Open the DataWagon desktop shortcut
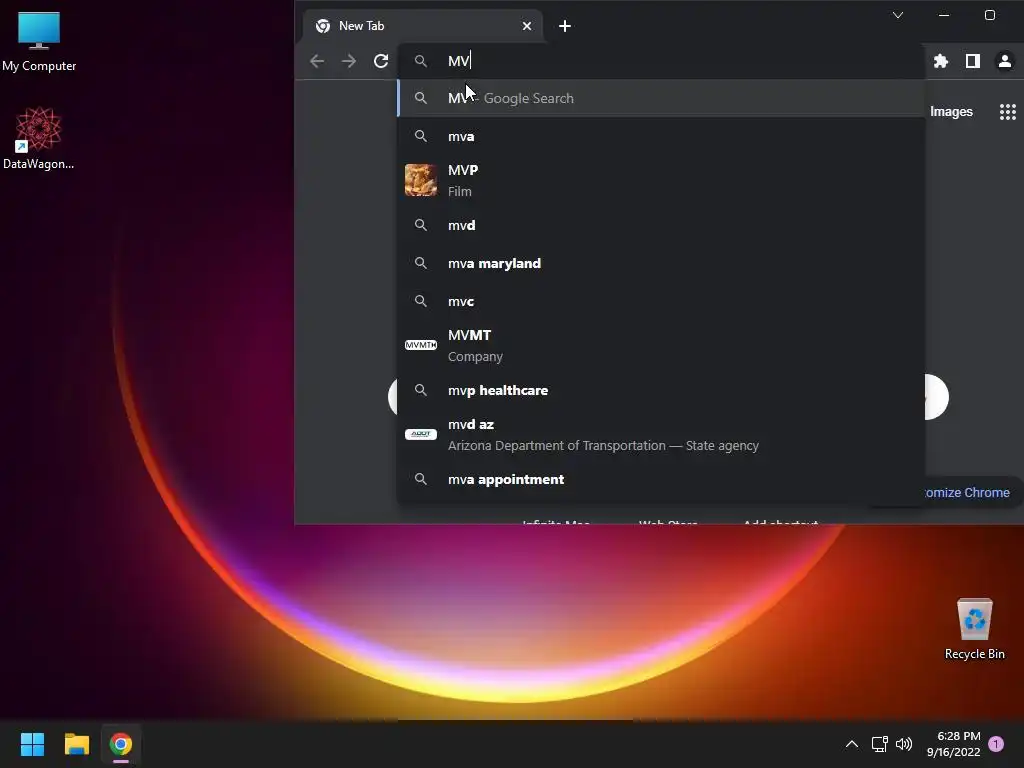This screenshot has height=768, width=1024. click(x=39, y=138)
